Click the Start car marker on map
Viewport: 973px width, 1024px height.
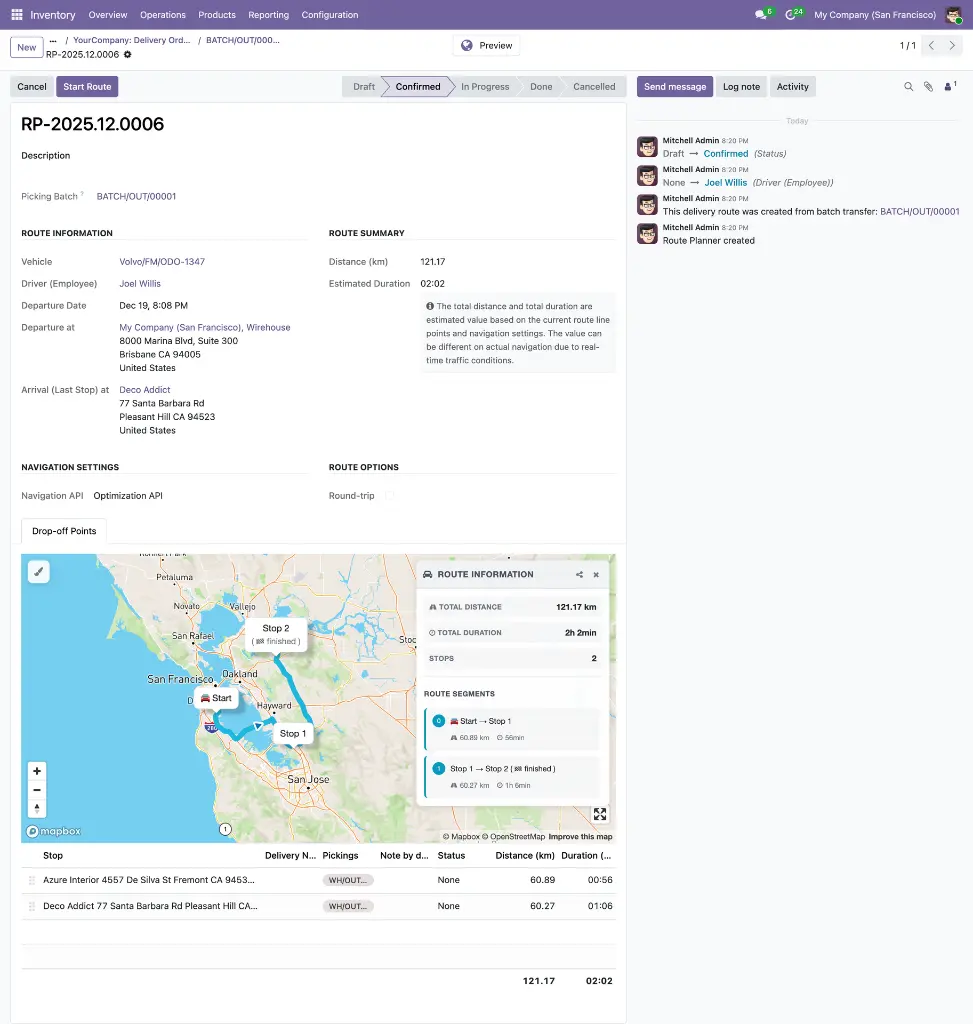(216, 698)
